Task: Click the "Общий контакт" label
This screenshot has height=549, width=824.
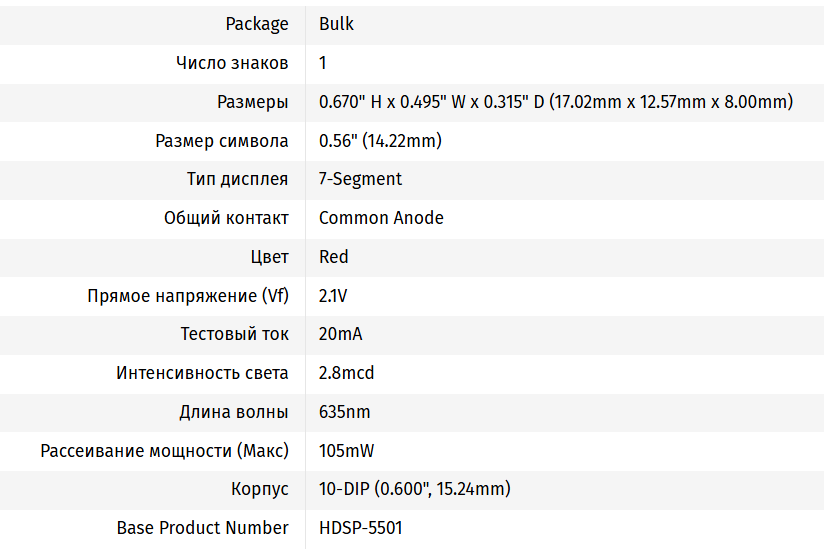Action: (226, 218)
